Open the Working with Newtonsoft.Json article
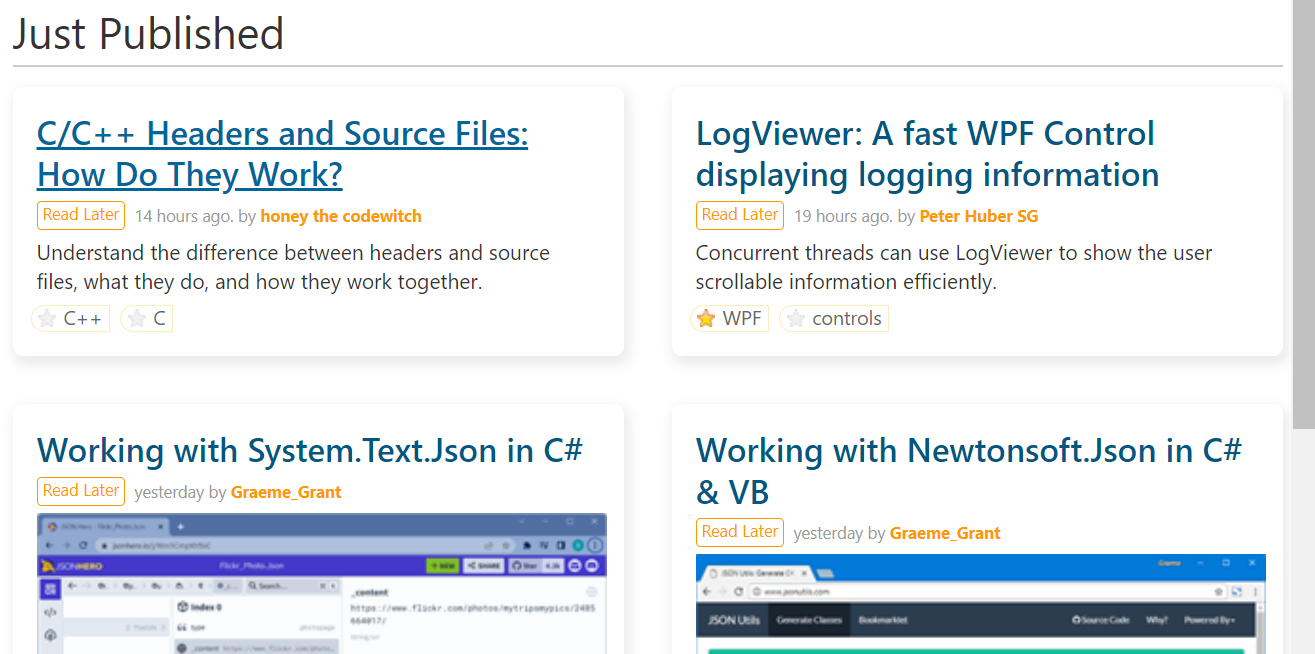 (x=969, y=471)
